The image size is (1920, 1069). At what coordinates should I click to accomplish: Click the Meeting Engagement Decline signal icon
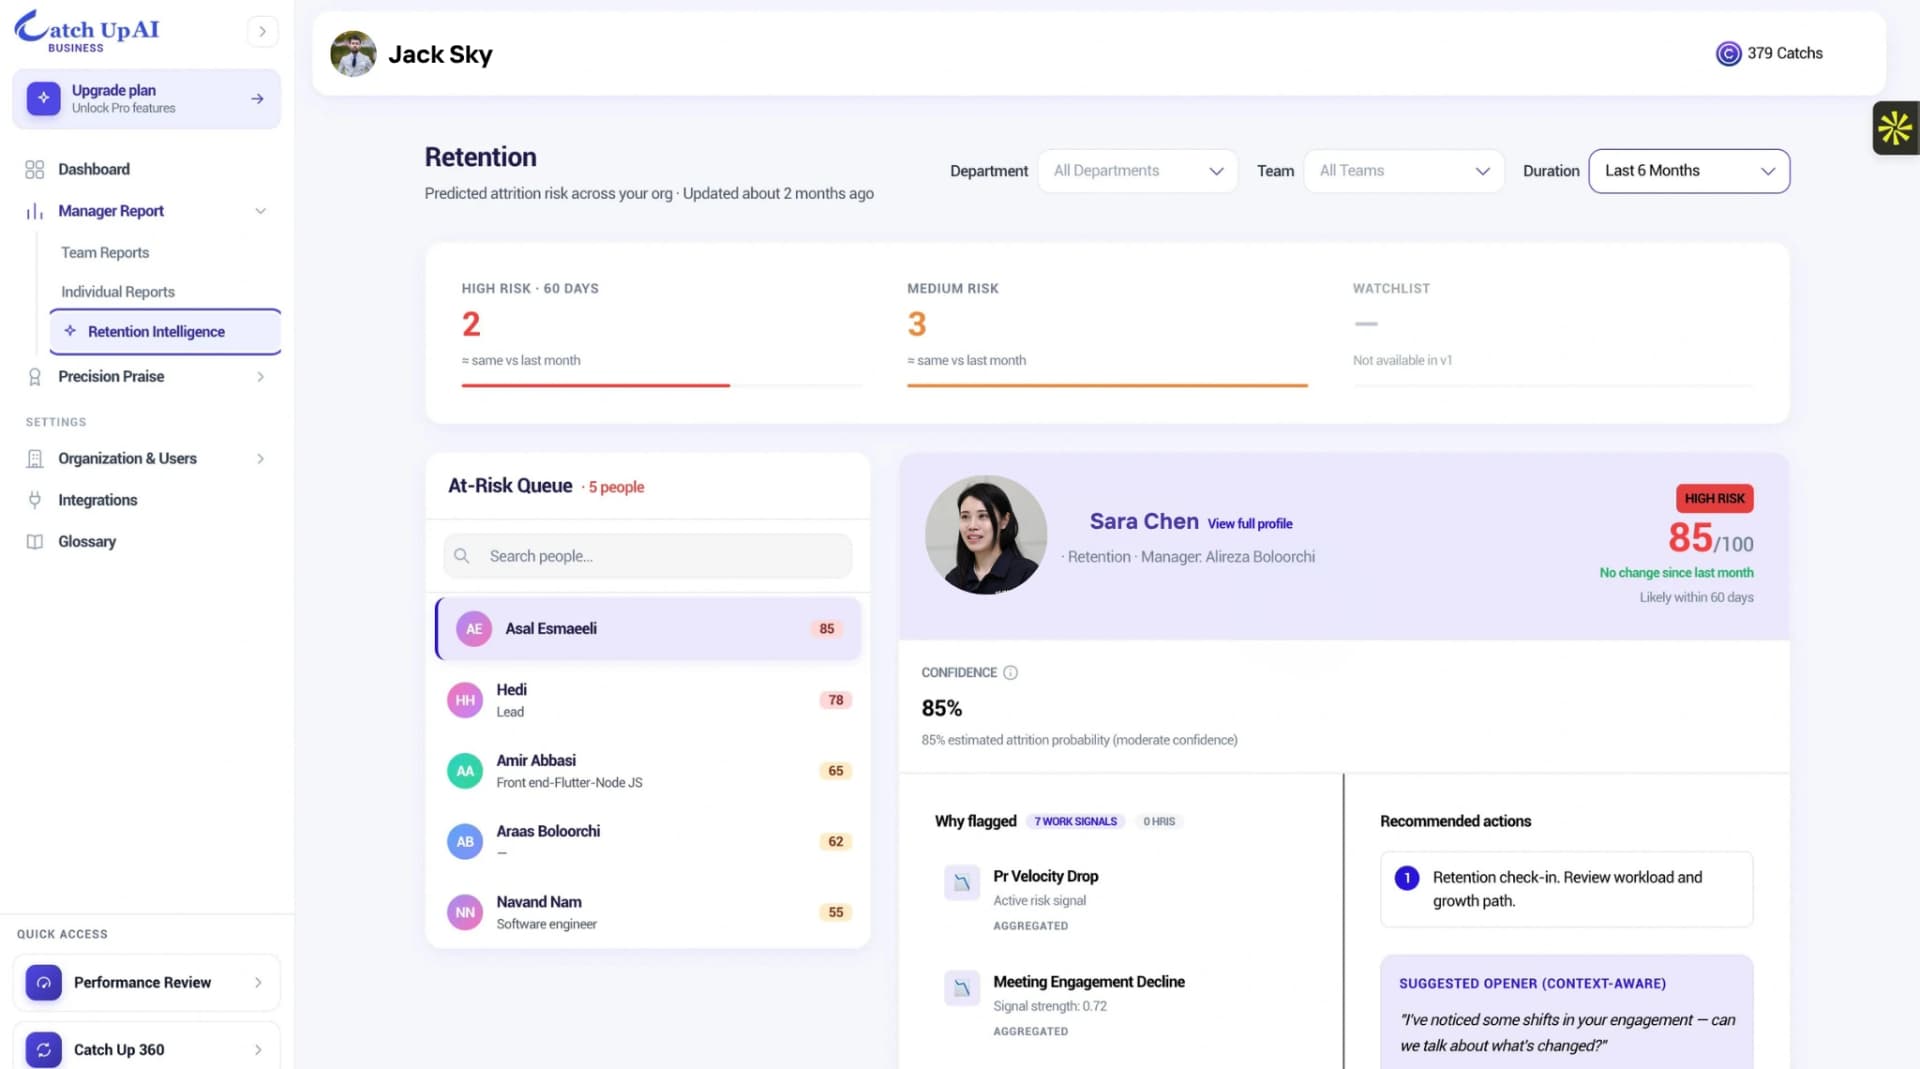(x=962, y=989)
